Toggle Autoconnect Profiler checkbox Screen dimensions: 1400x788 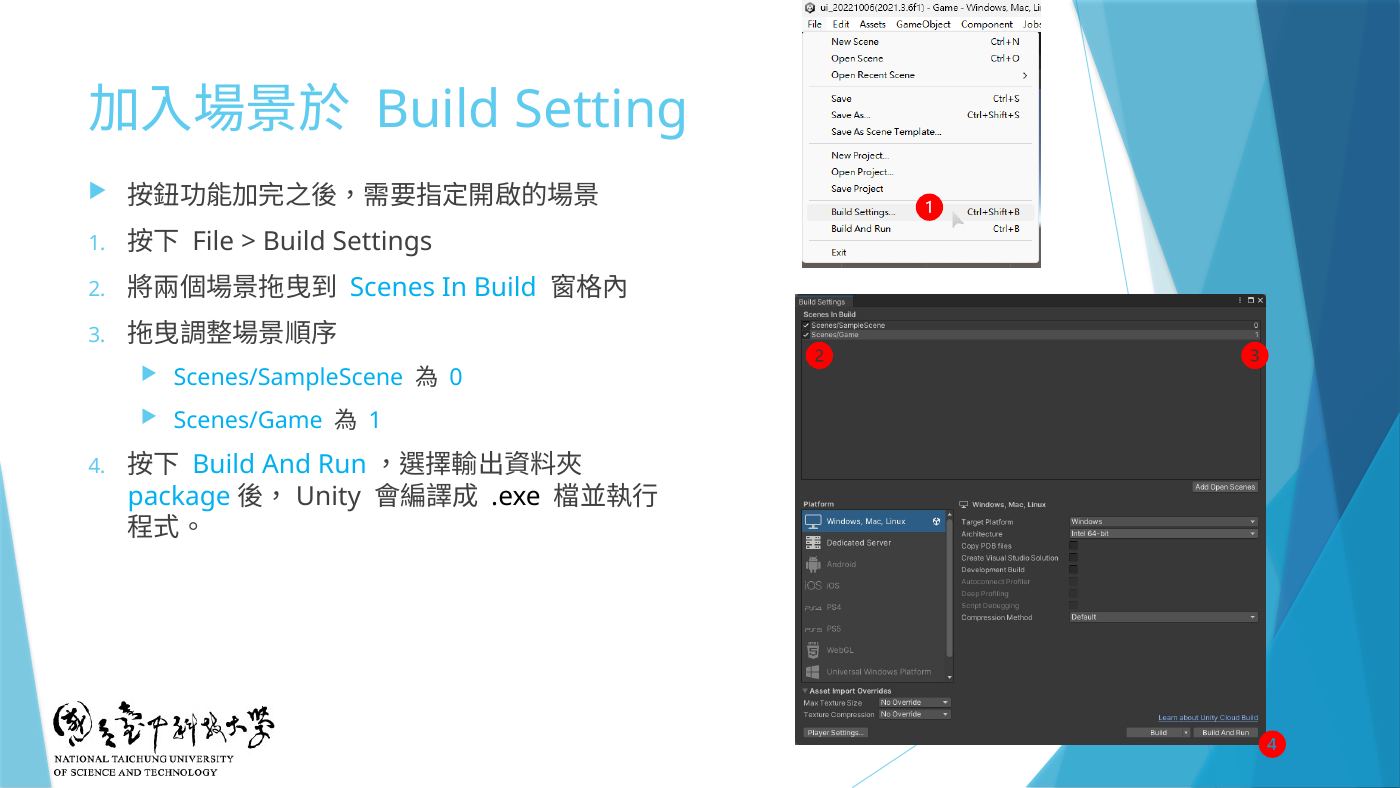click(x=1074, y=582)
